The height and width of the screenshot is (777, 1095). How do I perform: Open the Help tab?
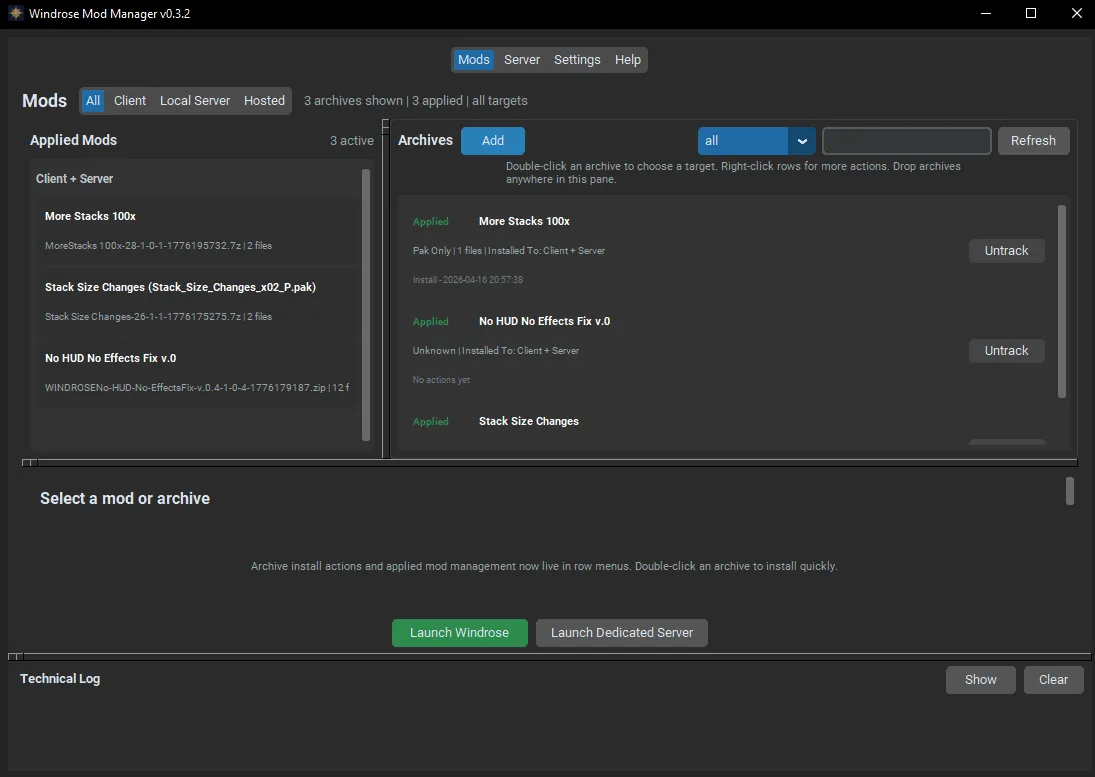628,59
